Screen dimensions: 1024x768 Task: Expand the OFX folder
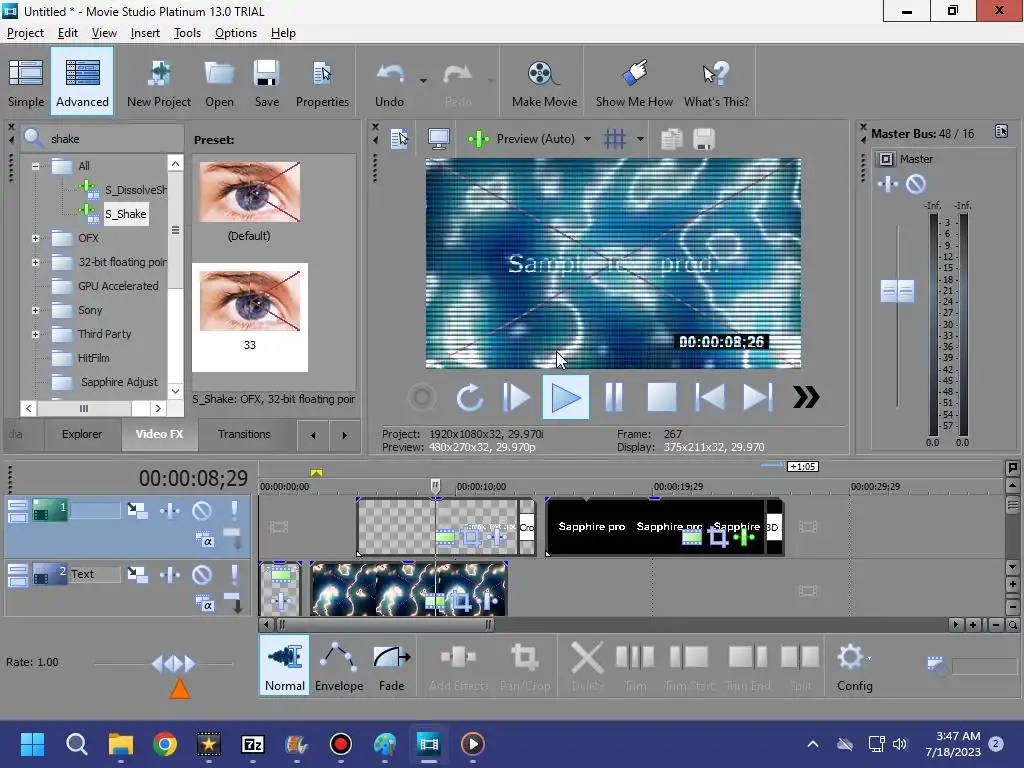[x=35, y=238]
